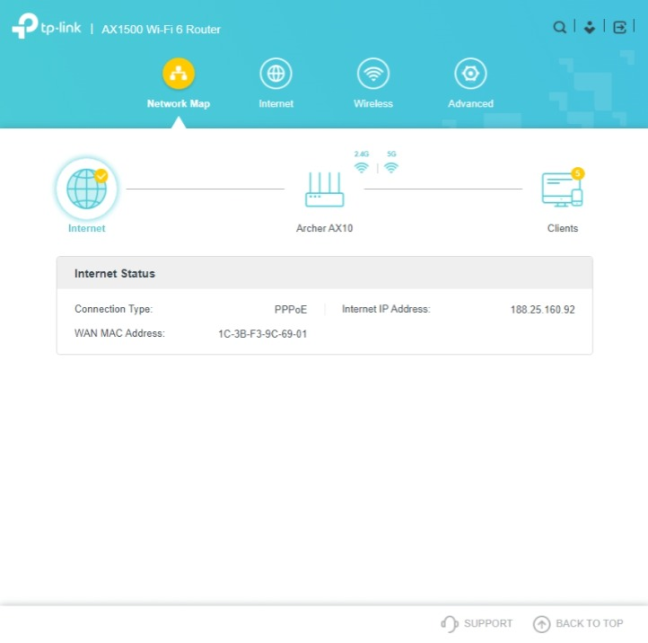The width and height of the screenshot is (648, 643).
Task: Click the MAC address 1C-3B-F3-9C-69-01
Action: [x=262, y=334]
